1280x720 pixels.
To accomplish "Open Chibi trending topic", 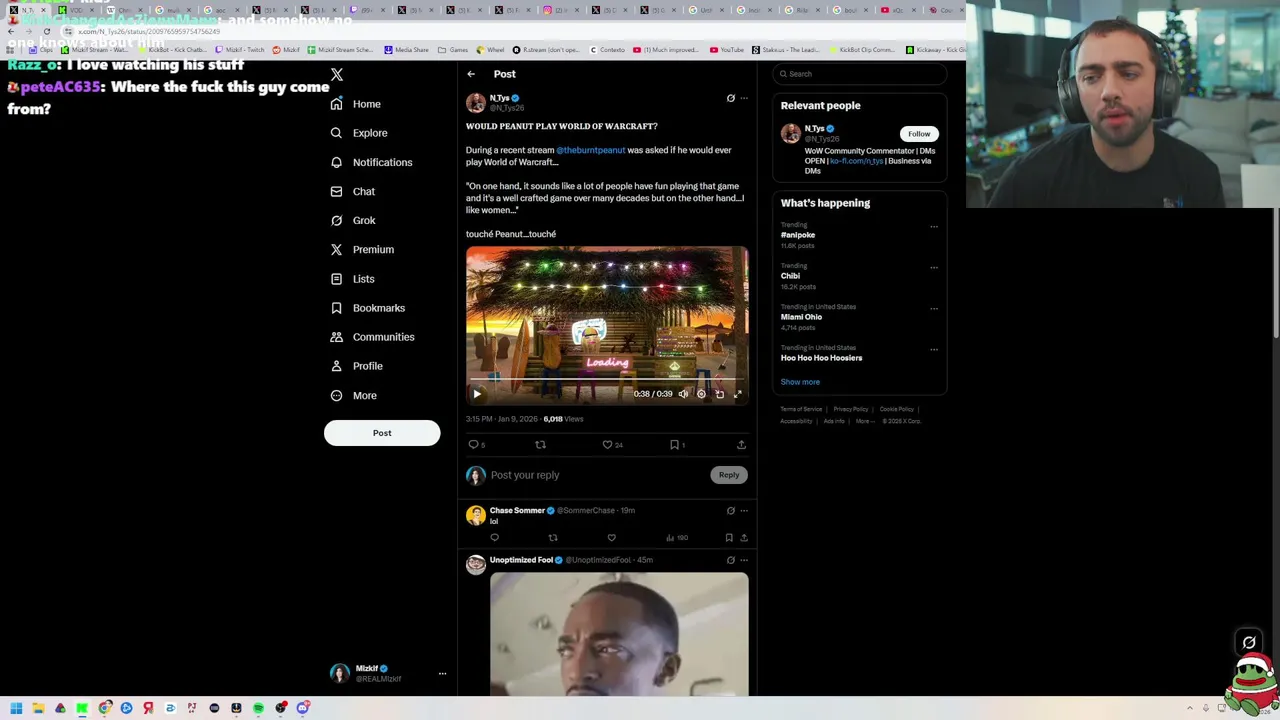I will 790,276.
